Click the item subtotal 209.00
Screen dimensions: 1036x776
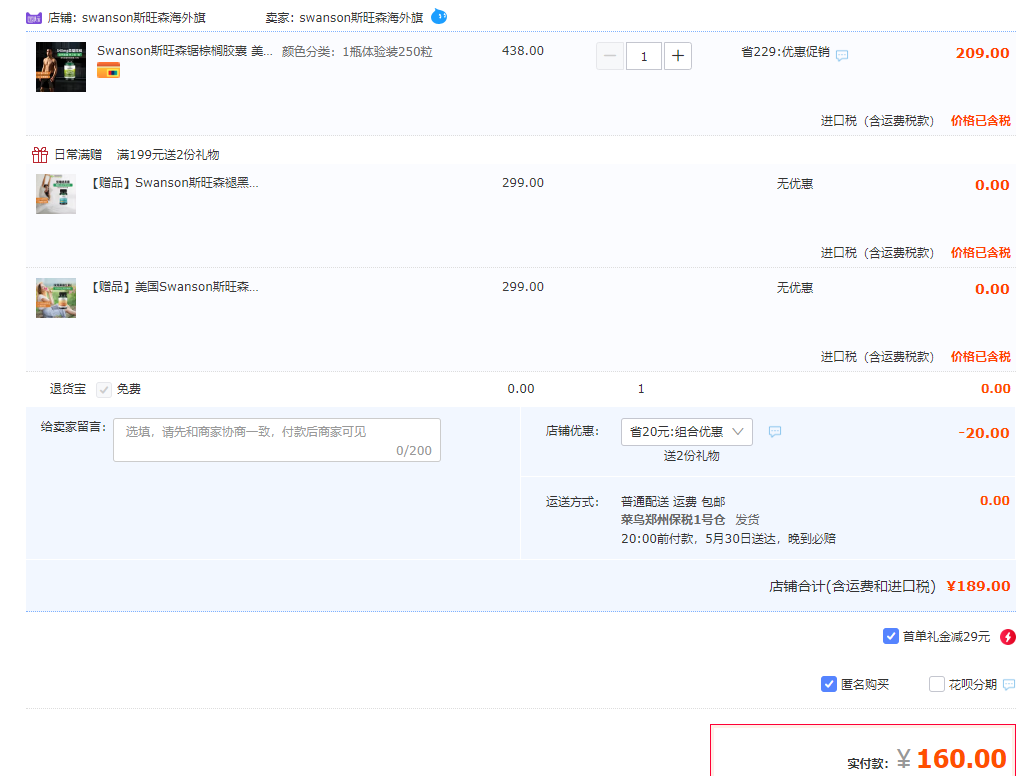tap(982, 53)
